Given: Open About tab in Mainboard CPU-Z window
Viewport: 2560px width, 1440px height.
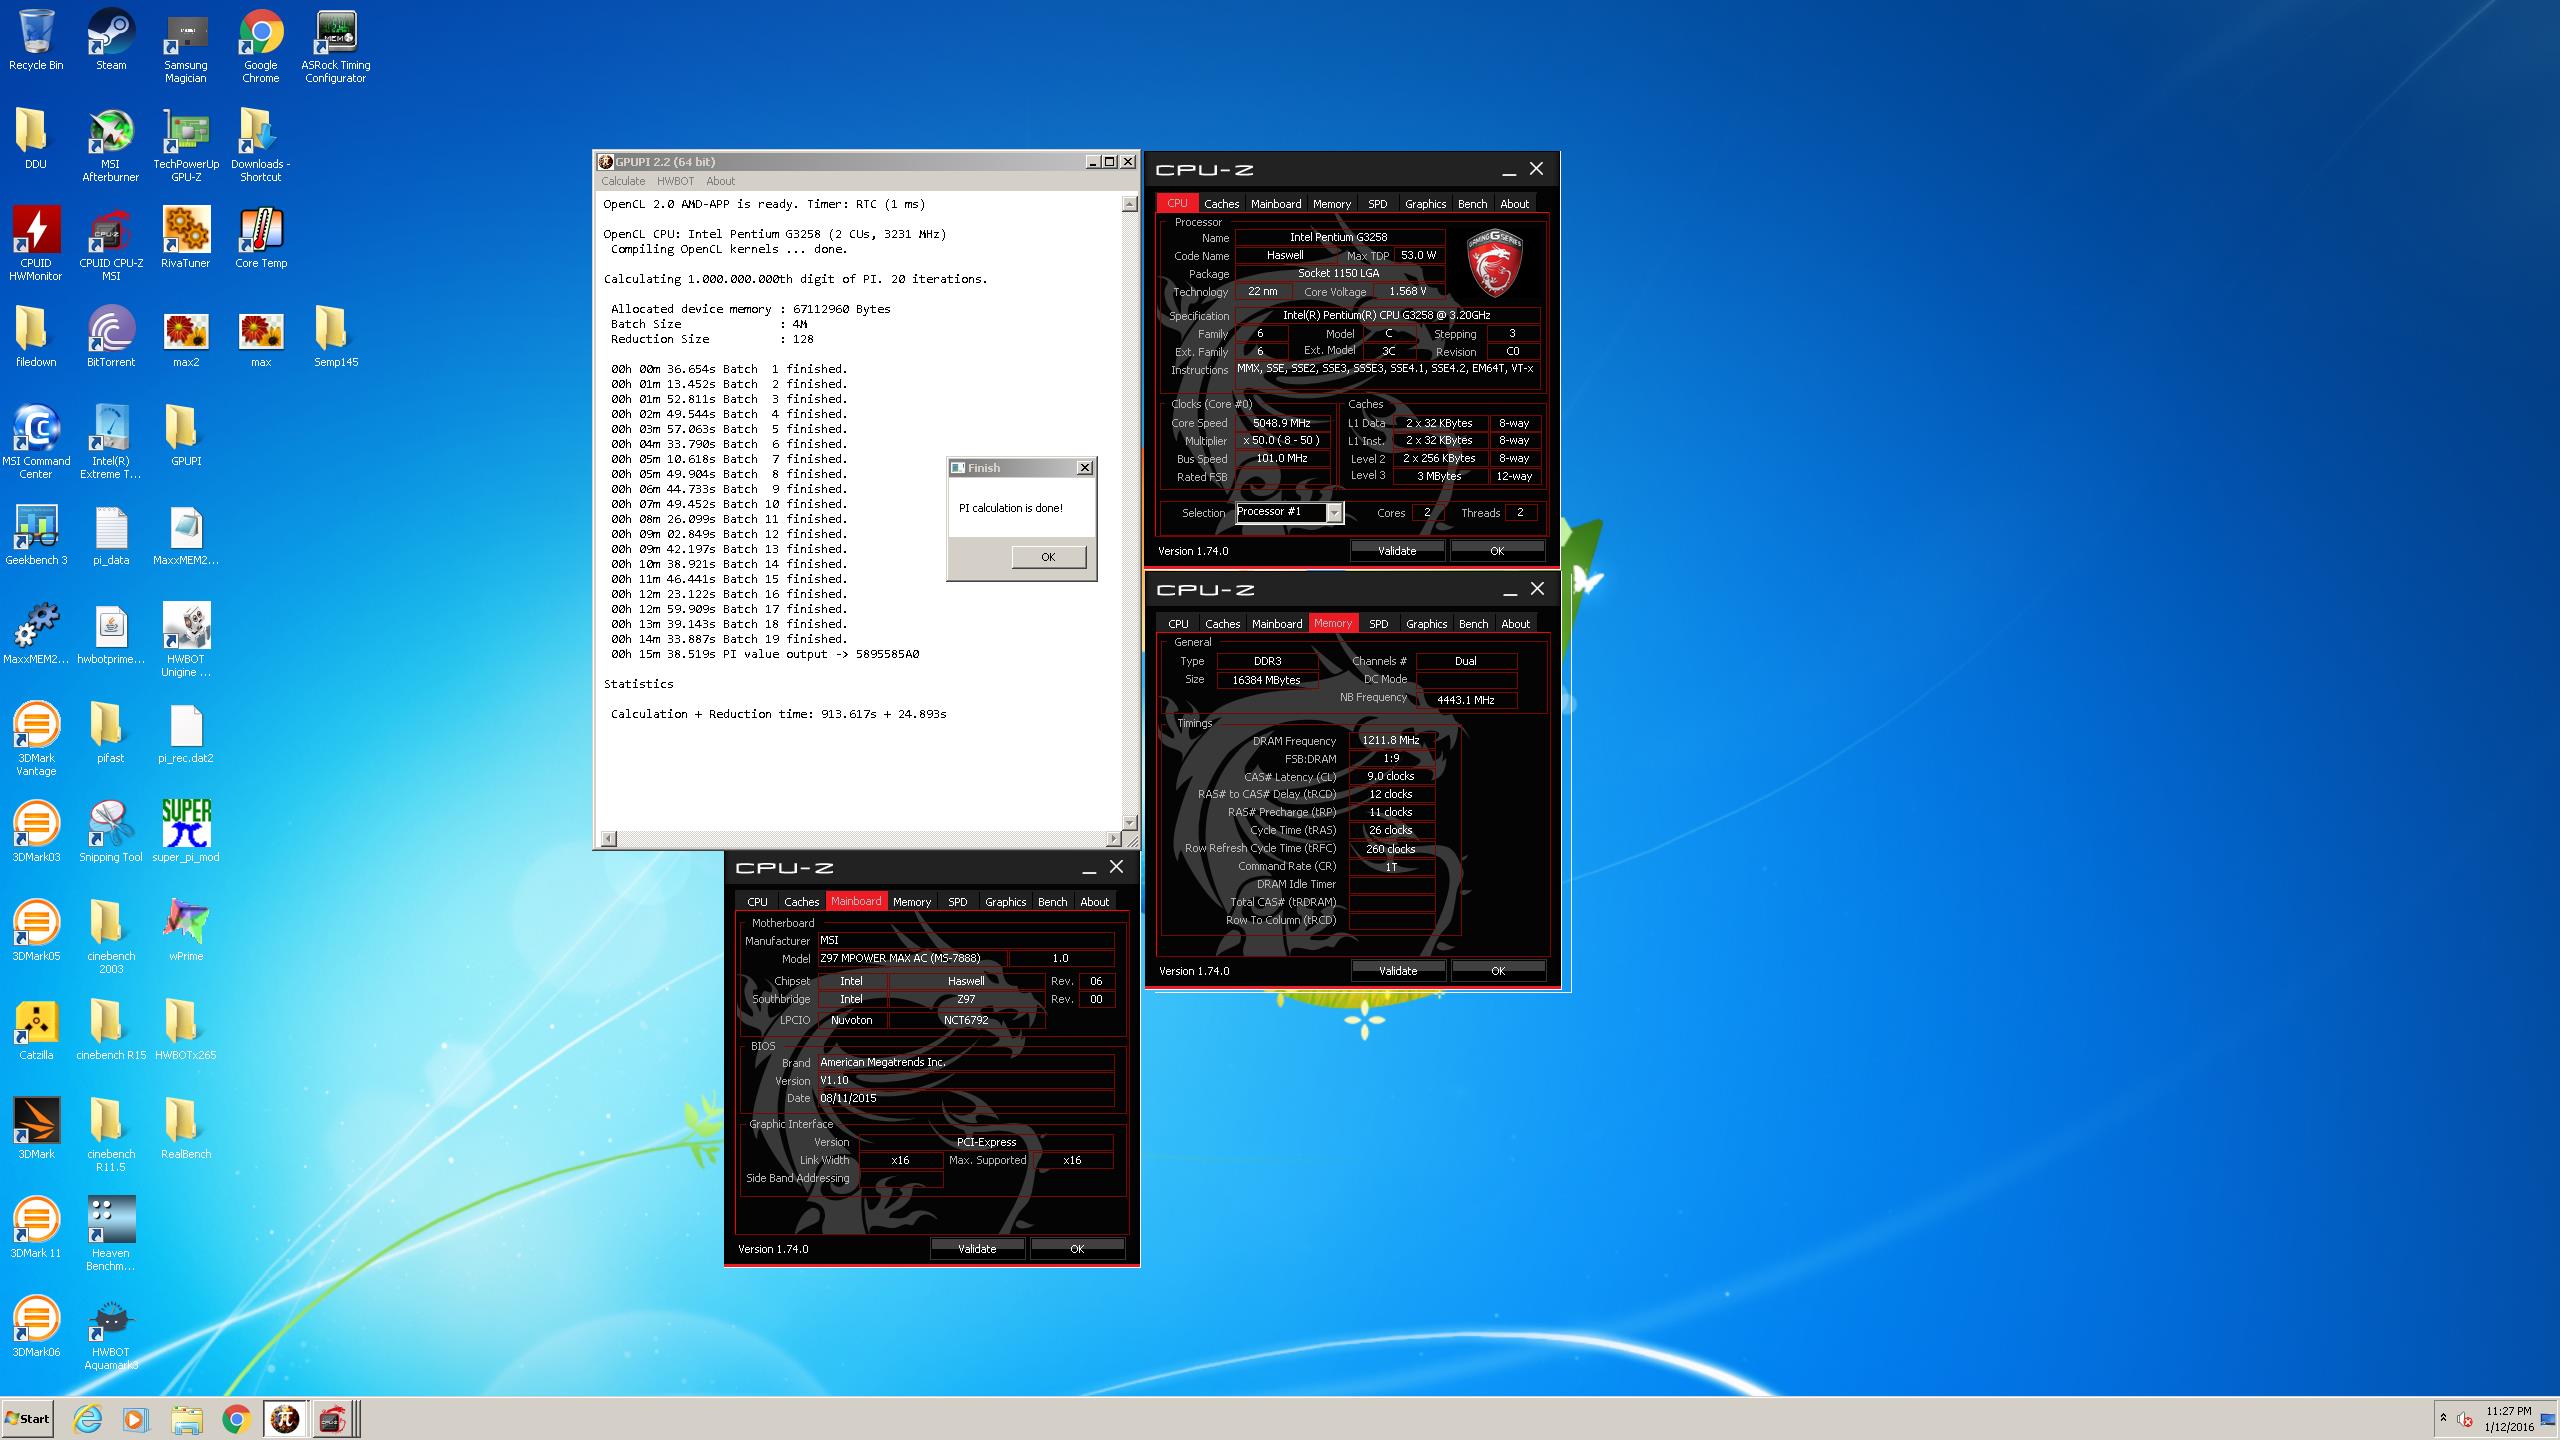Looking at the screenshot, I should coord(1094,901).
